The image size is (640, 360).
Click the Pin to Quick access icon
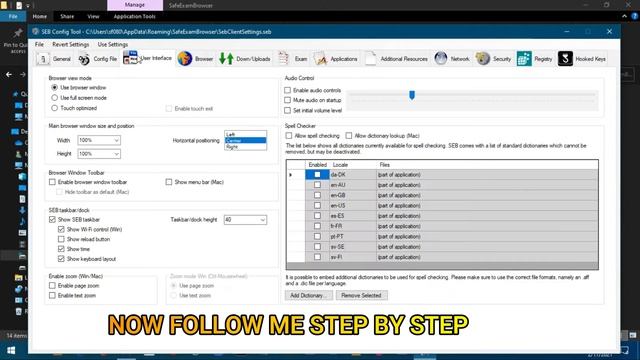point(18,33)
